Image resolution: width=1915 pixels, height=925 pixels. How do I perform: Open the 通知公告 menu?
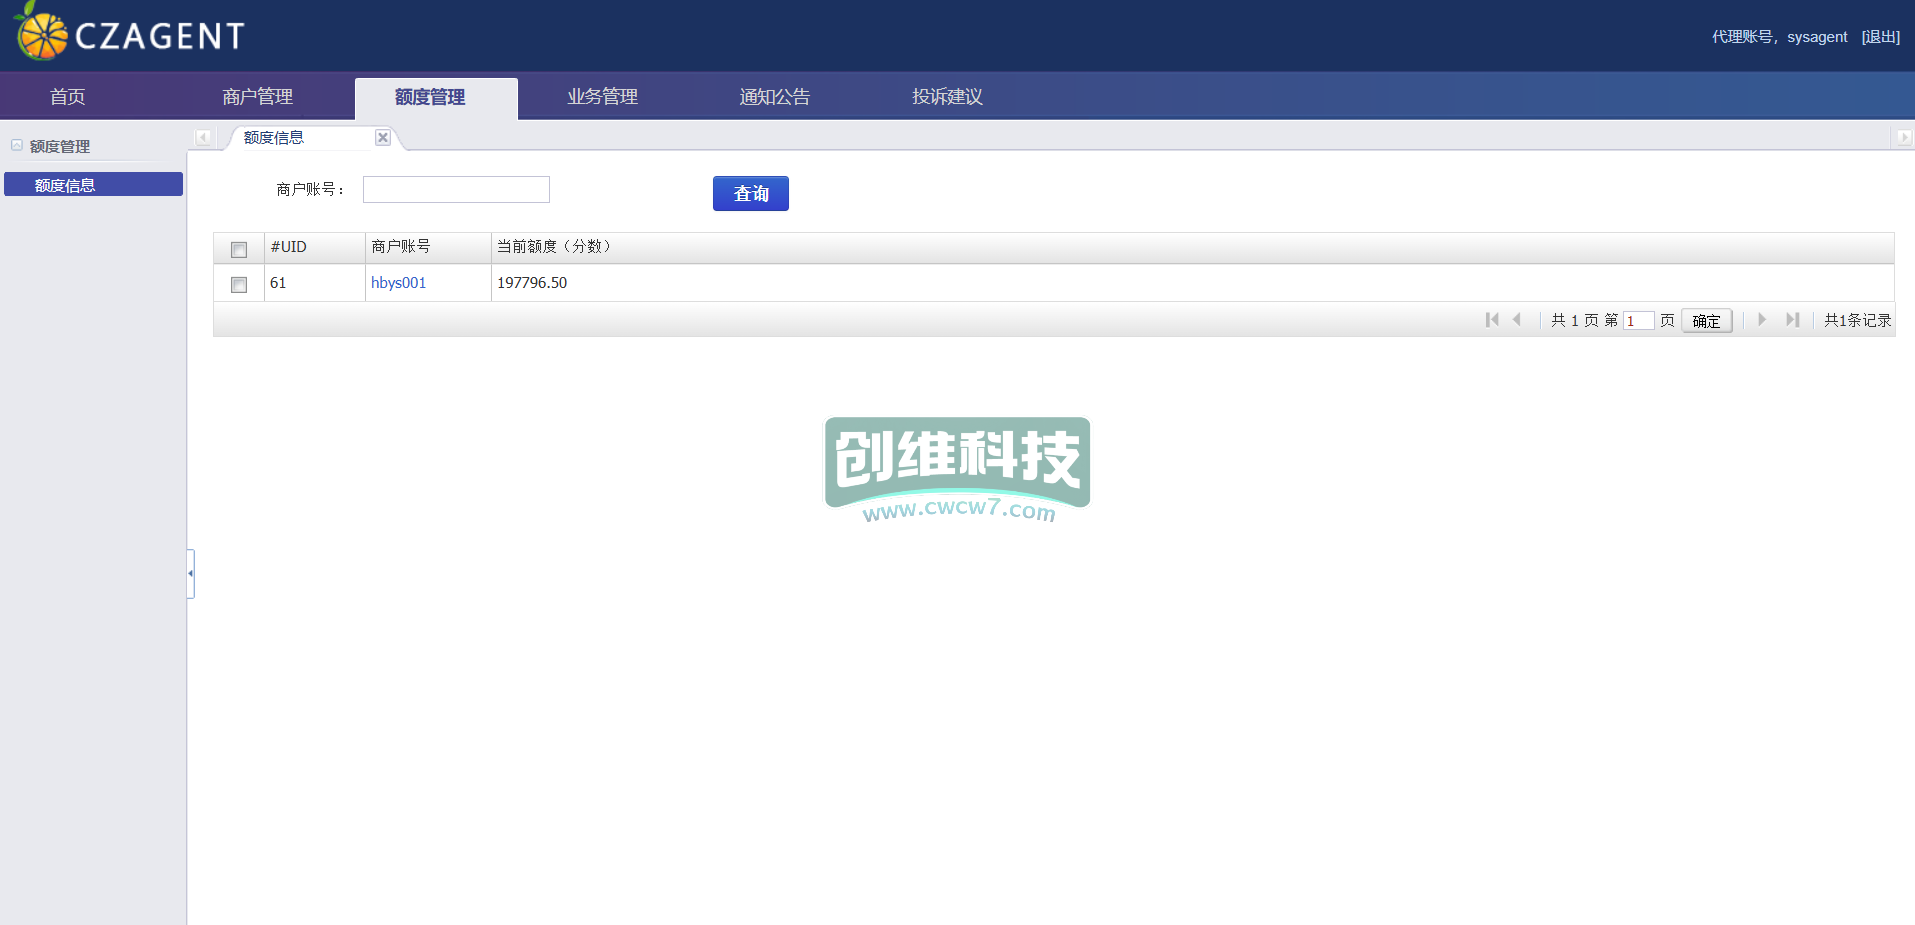click(775, 97)
